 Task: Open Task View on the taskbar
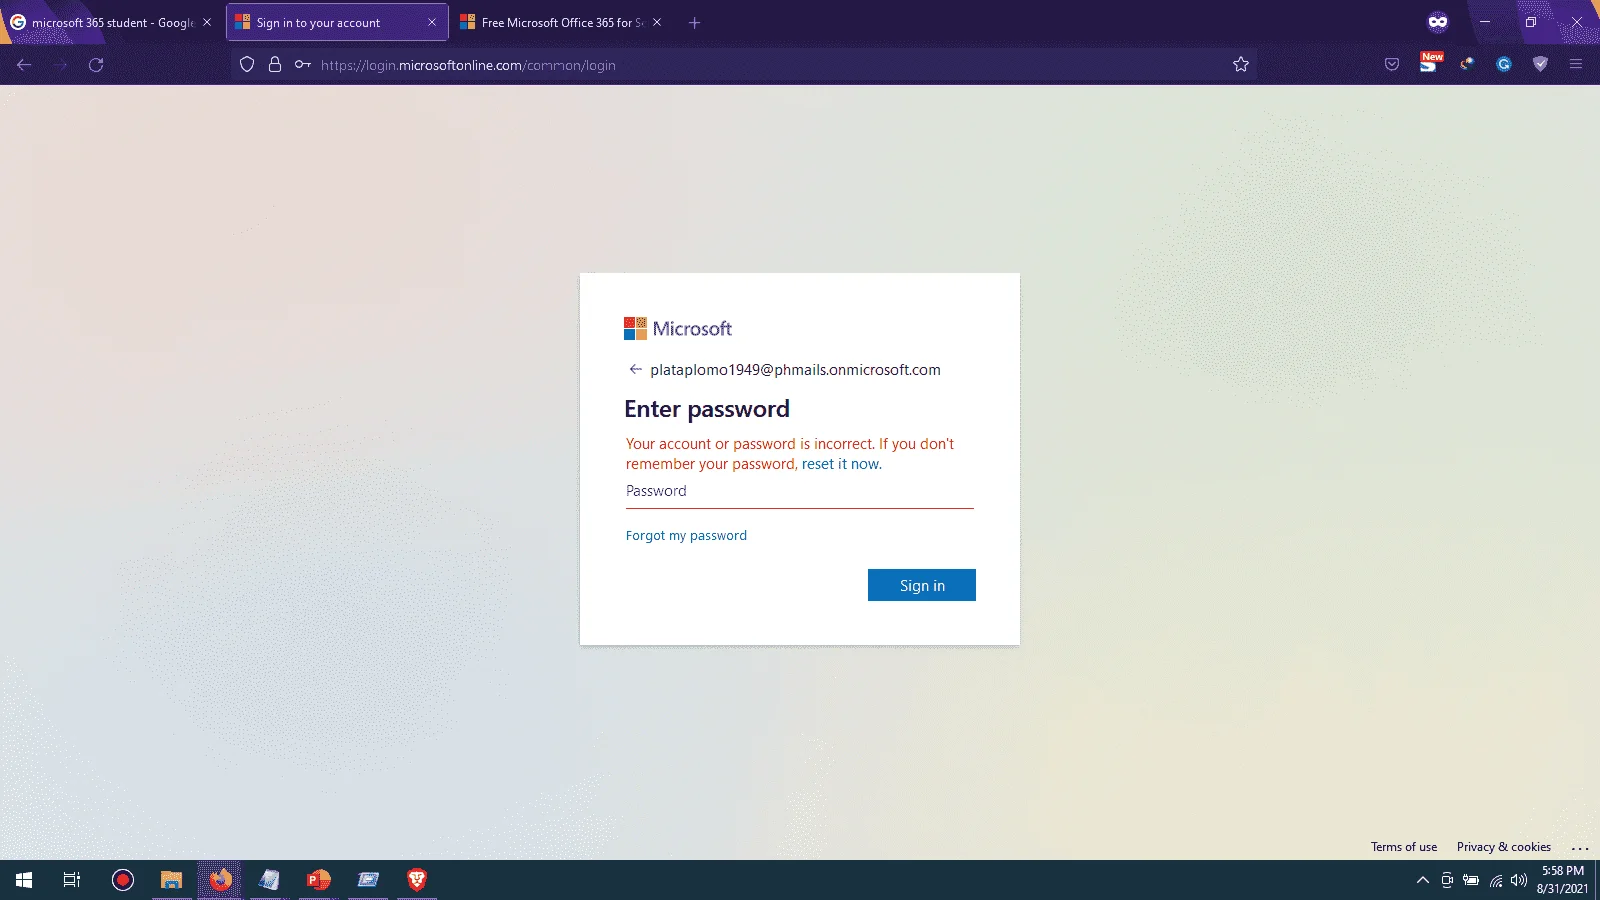(72, 880)
